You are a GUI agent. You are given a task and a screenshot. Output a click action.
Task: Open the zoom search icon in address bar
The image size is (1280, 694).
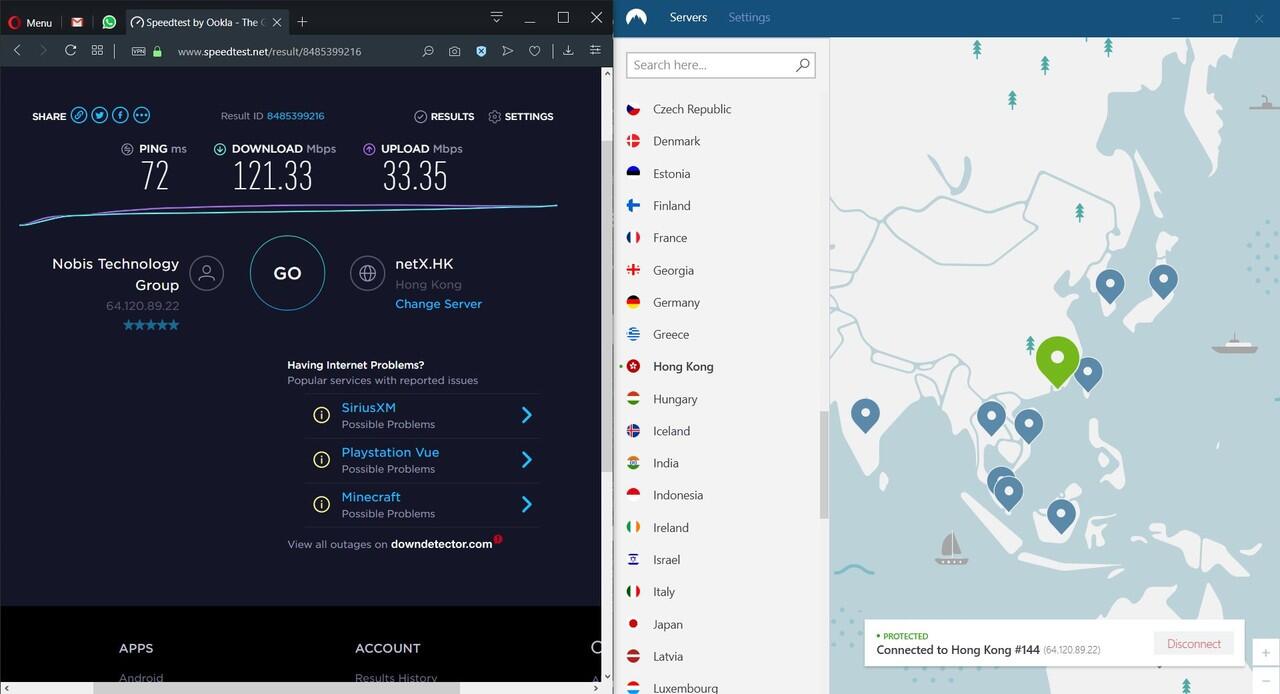[428, 51]
